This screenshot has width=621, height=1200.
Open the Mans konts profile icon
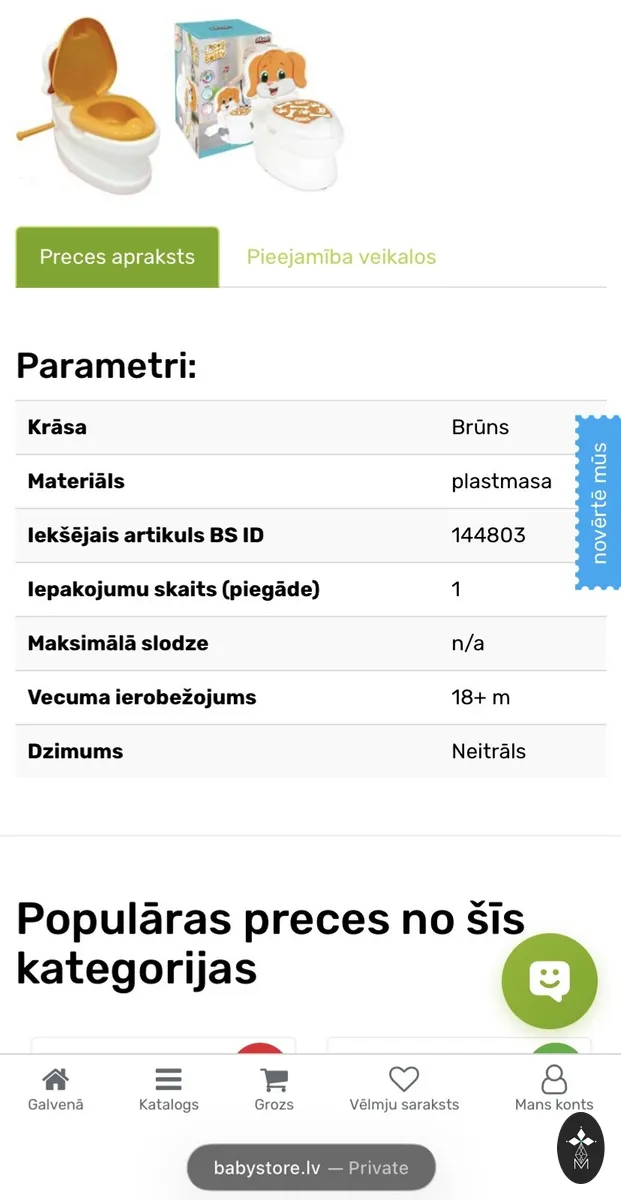point(554,1080)
